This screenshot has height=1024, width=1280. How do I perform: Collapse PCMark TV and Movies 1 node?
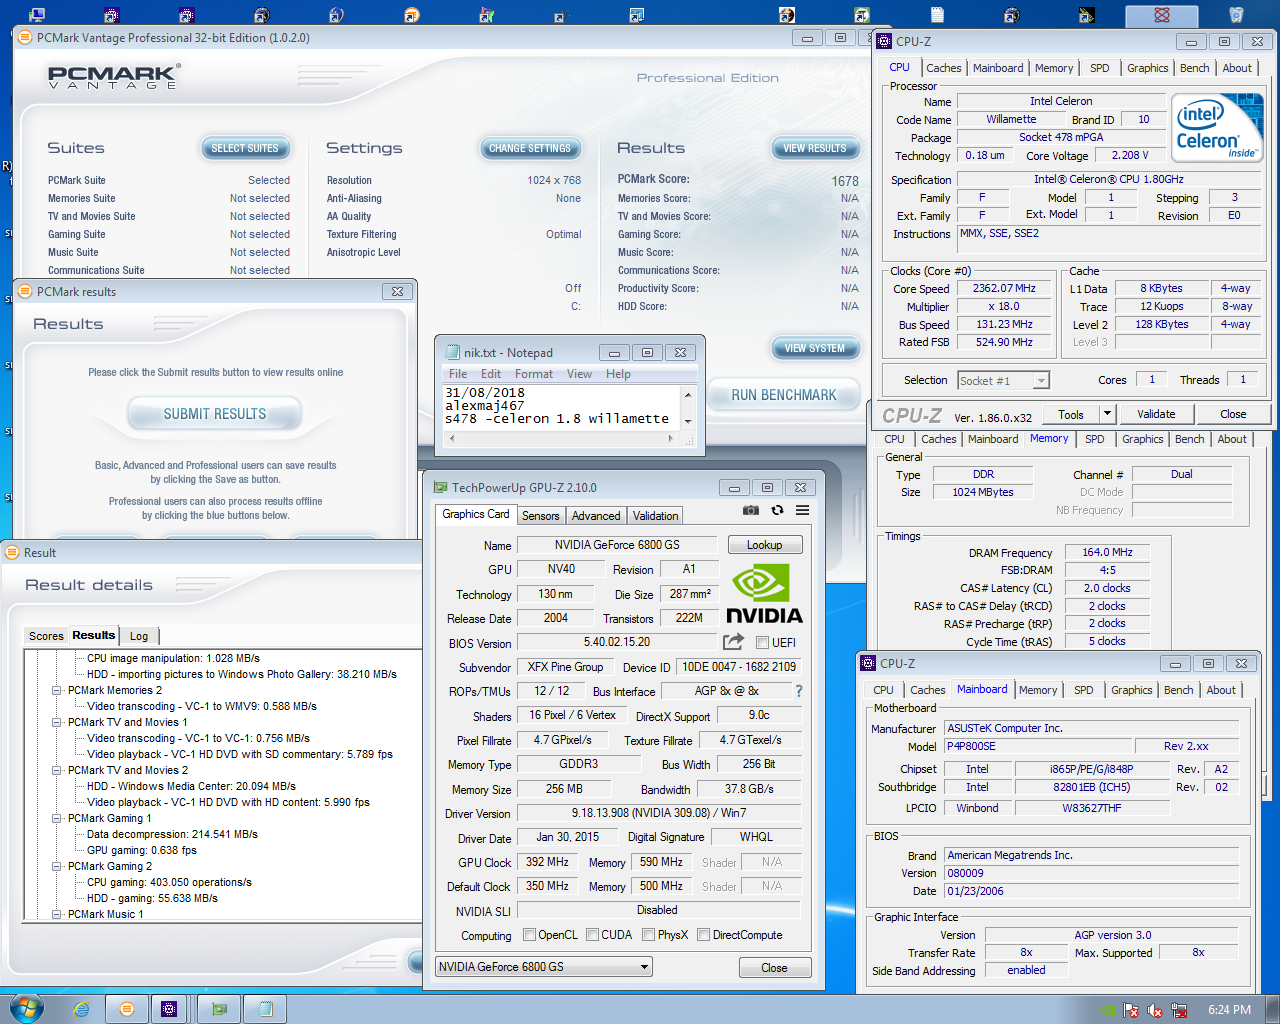coord(57,723)
